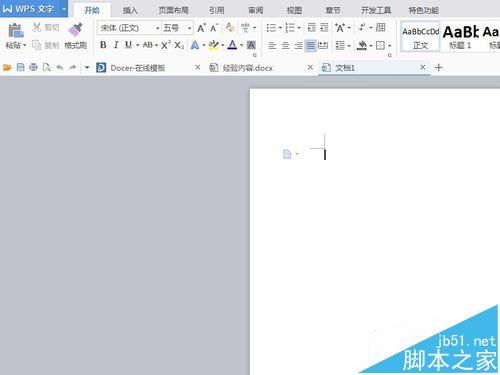Click distributed alignment icon
Image resolution: width=500 pixels, height=375 pixels.
click(x=323, y=45)
